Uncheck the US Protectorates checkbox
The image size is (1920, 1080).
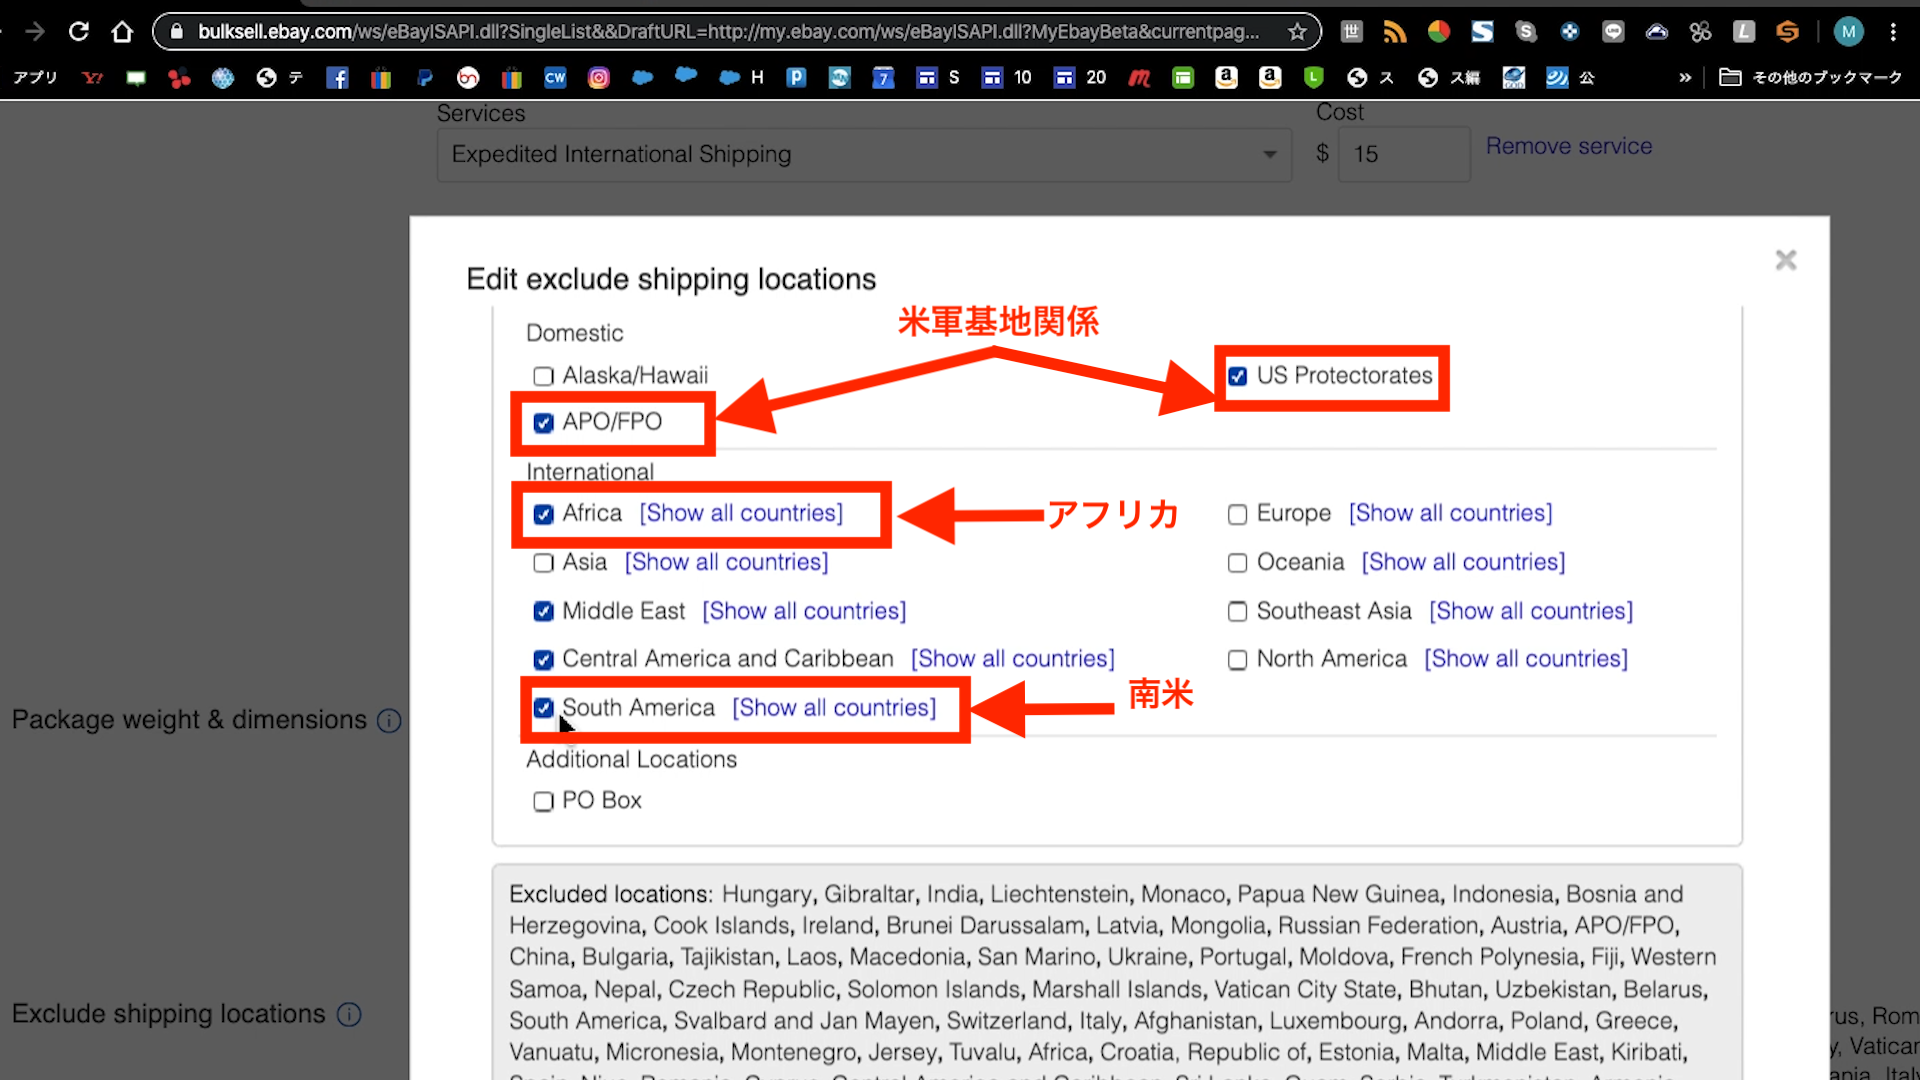point(1237,376)
